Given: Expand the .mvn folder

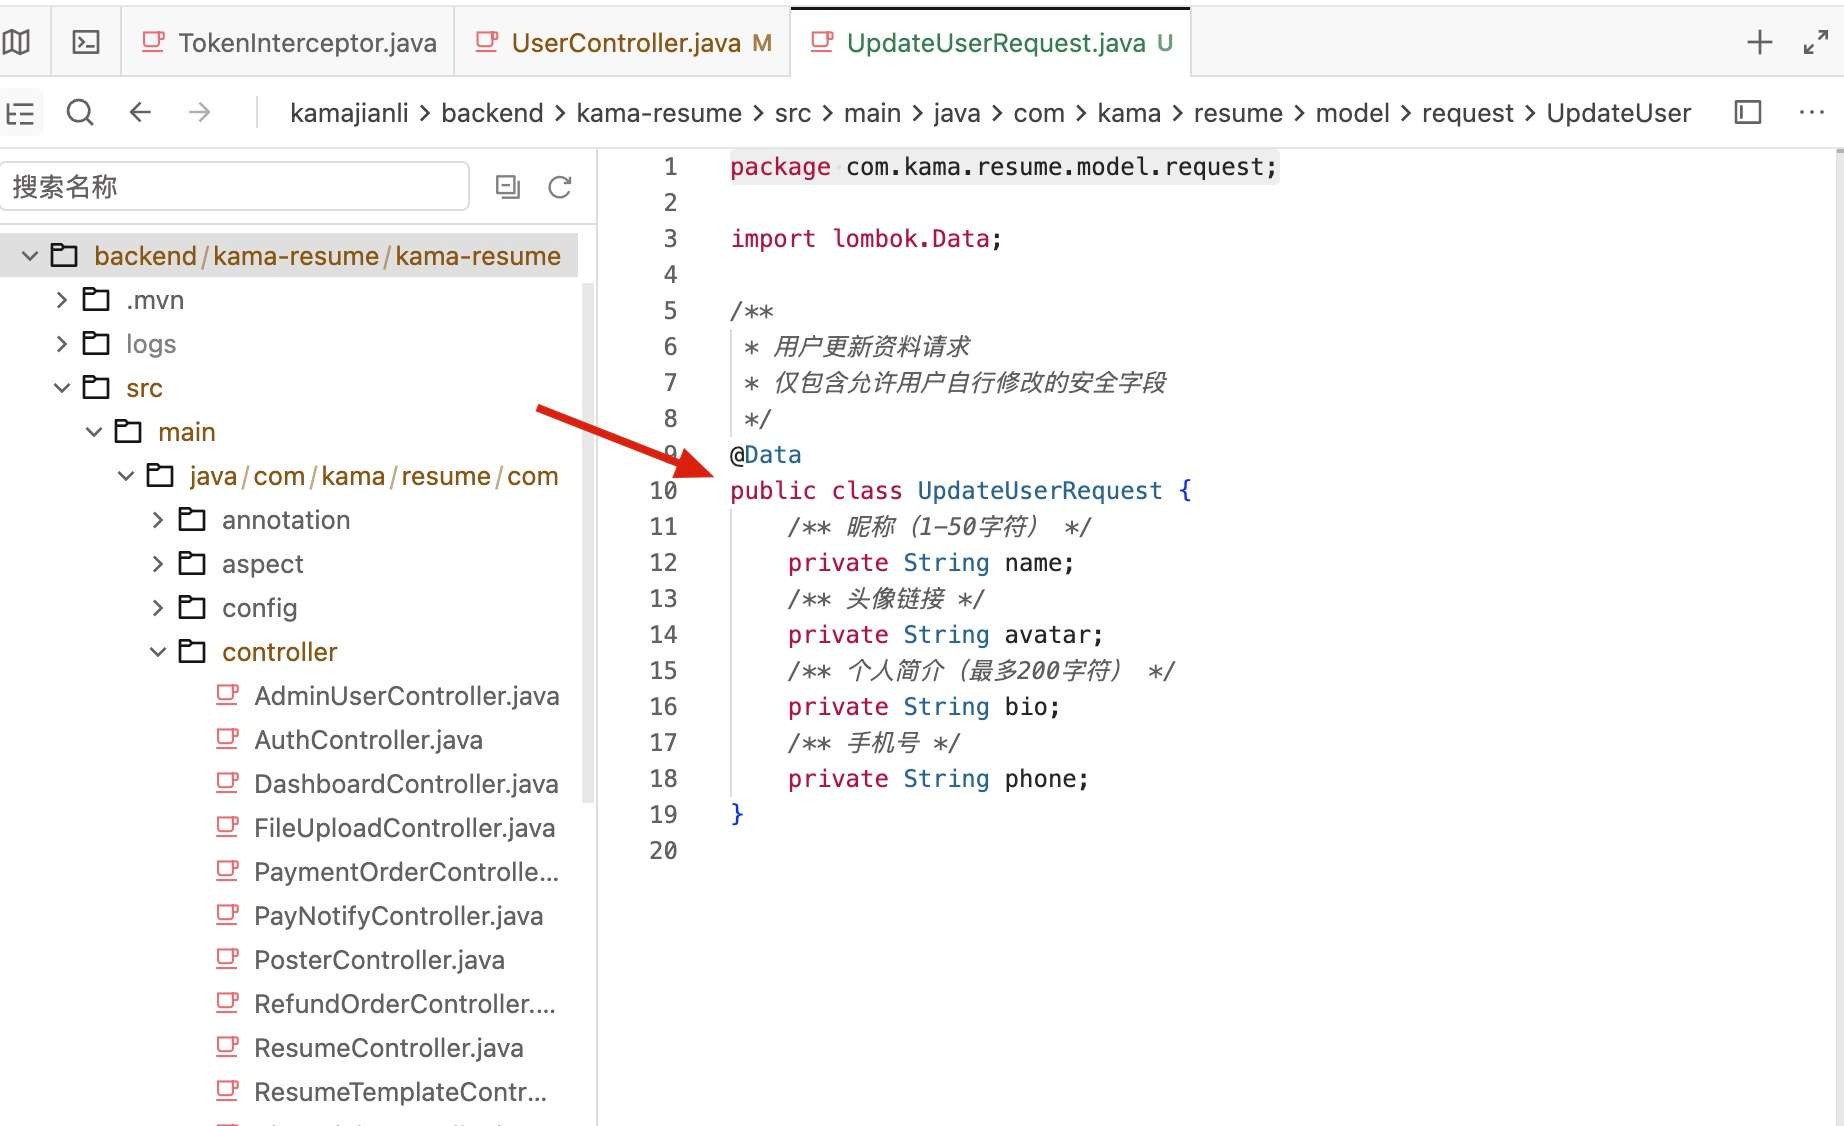Looking at the screenshot, I should click(x=62, y=300).
